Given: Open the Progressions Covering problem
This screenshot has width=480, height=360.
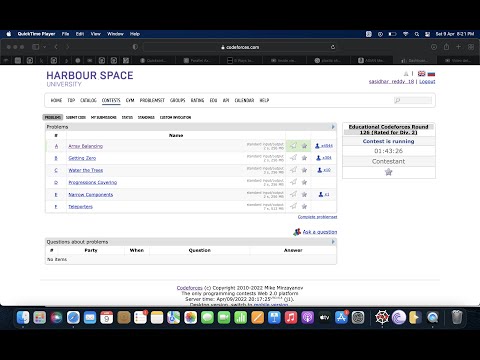Looking at the screenshot, I should (x=93, y=182).
